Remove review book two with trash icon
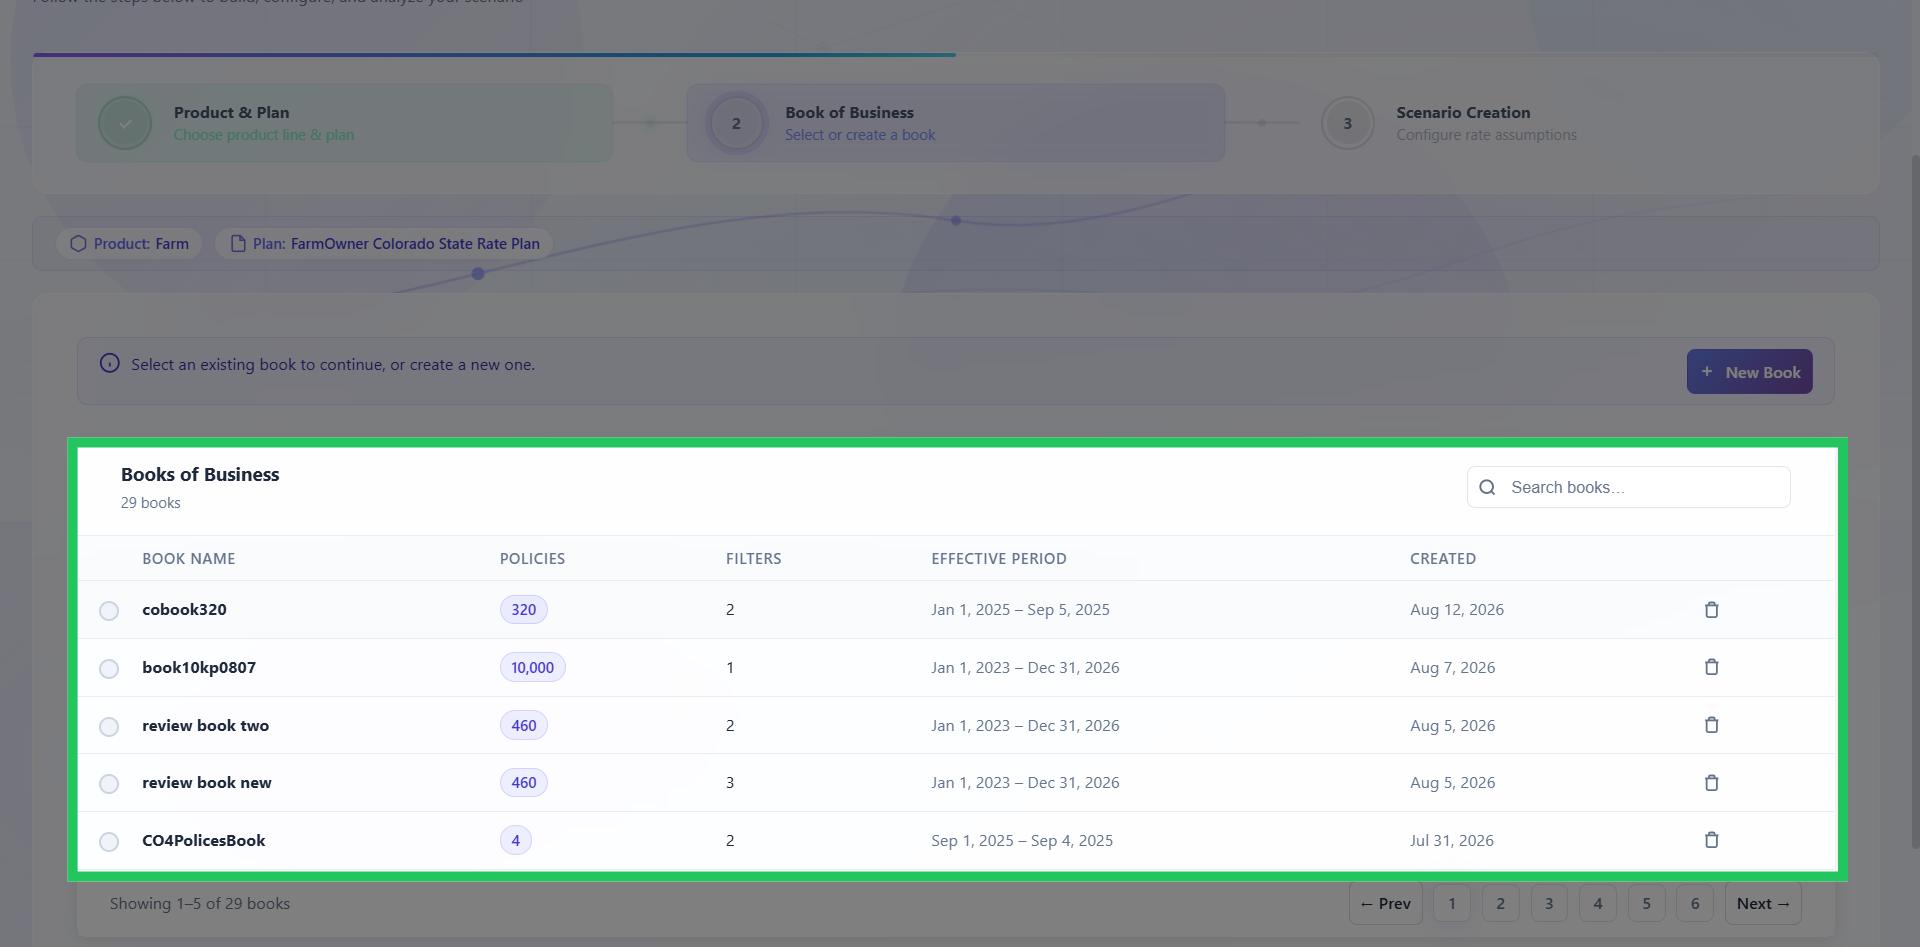Screen dimensions: 1920x947 (1711, 725)
